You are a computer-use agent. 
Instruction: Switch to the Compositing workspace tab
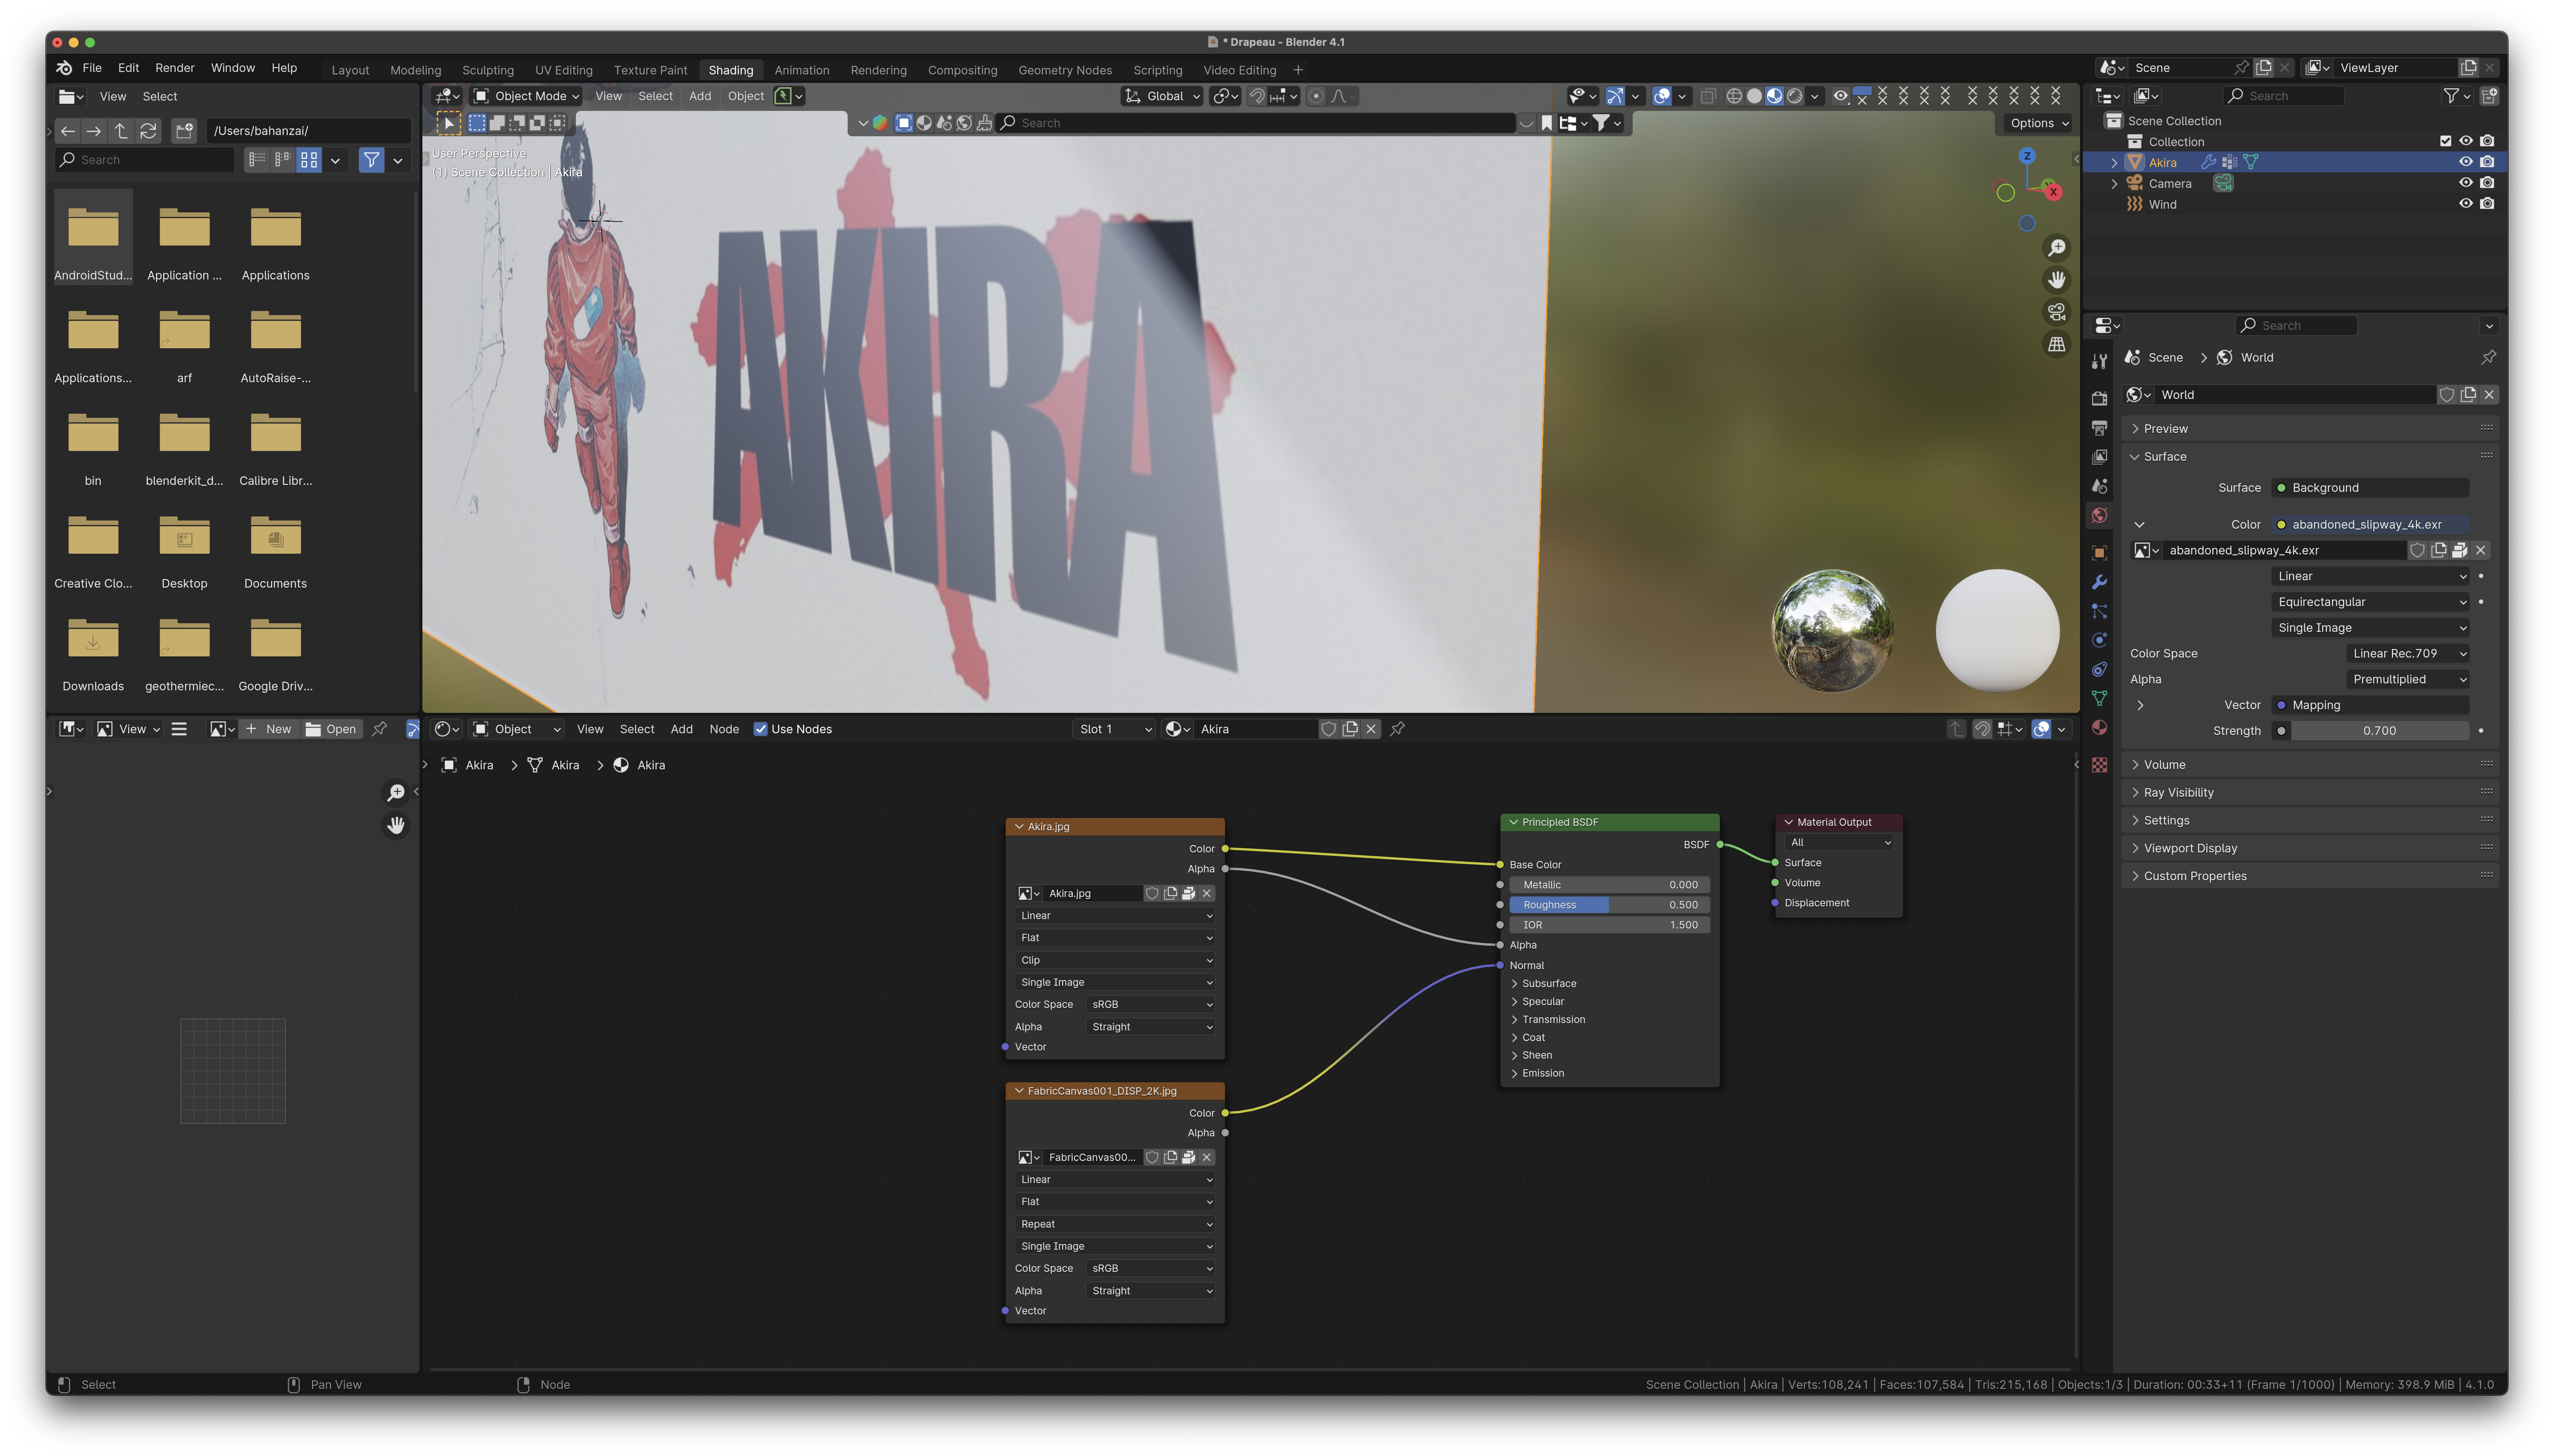tap(962, 70)
